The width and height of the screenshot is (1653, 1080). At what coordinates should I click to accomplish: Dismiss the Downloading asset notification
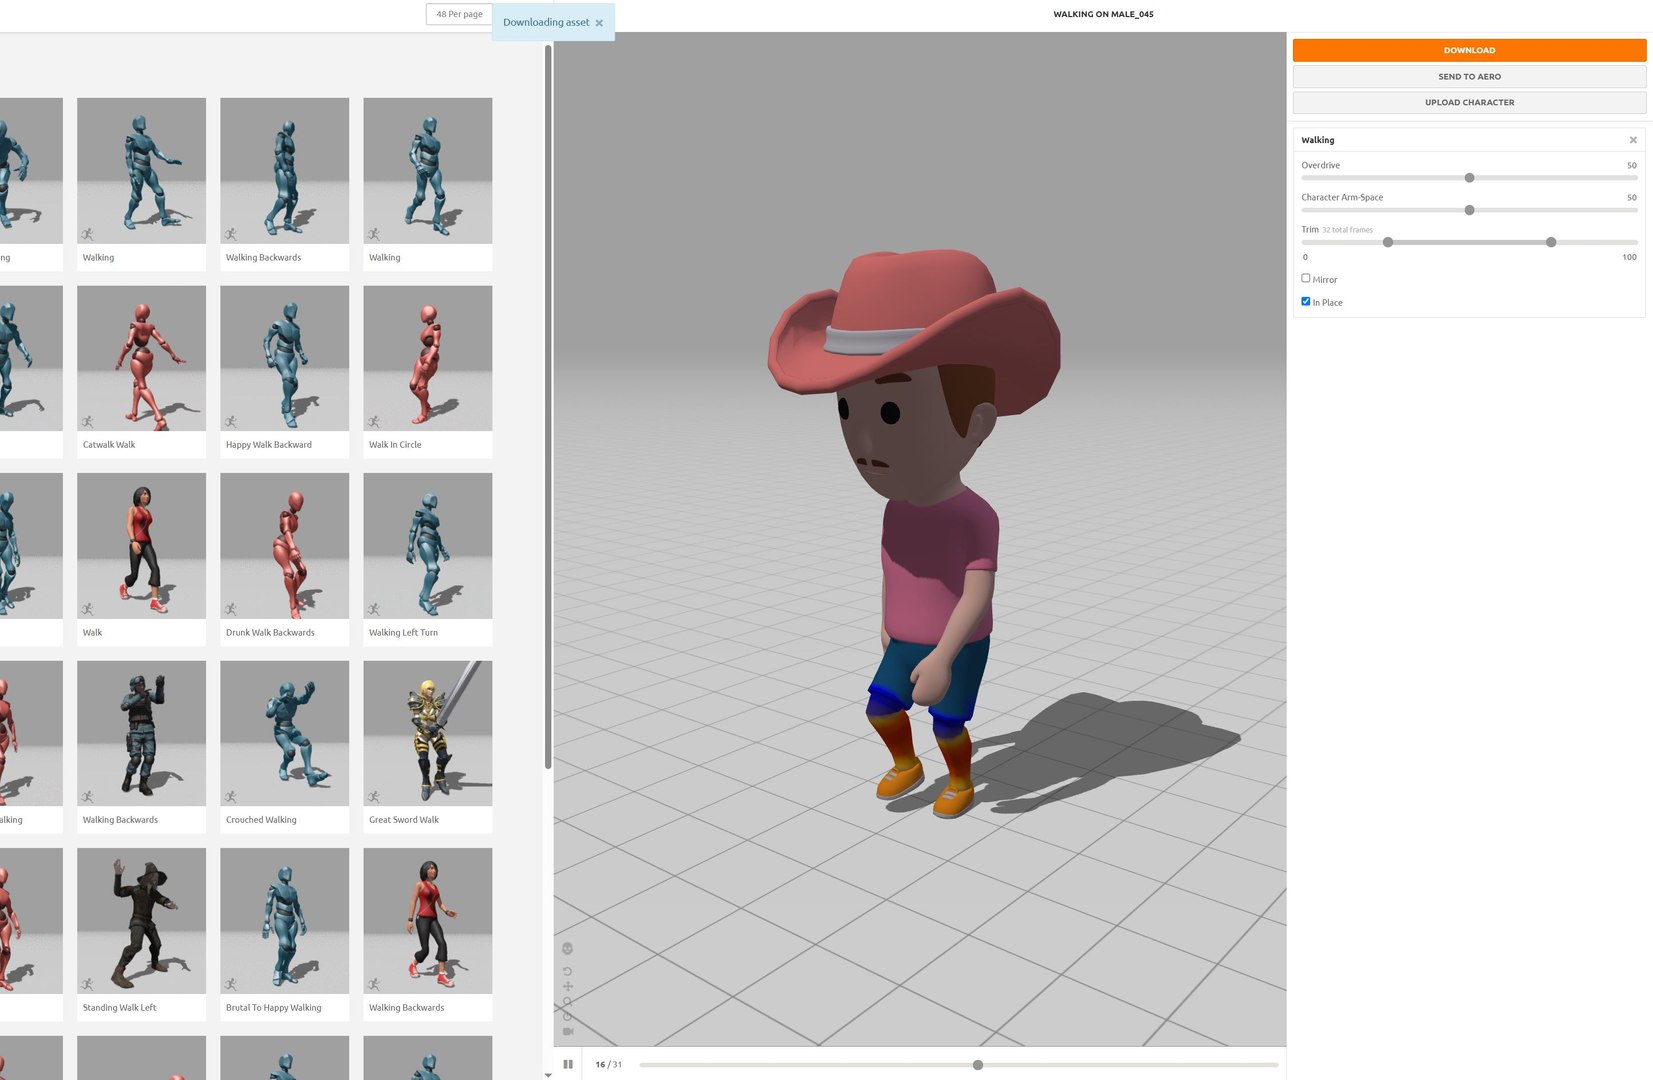click(599, 23)
